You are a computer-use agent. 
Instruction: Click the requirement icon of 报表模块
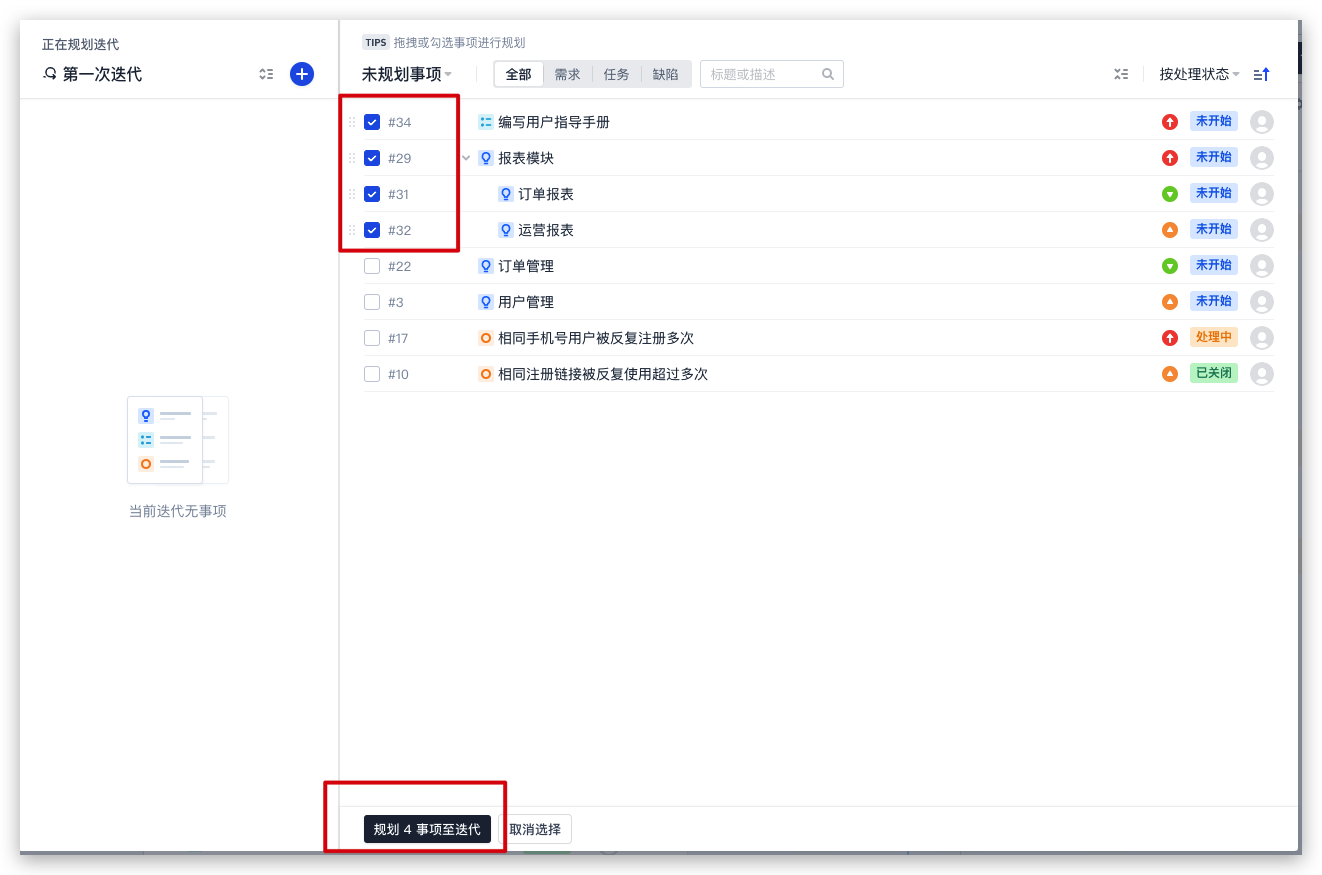pyautogui.click(x=486, y=158)
